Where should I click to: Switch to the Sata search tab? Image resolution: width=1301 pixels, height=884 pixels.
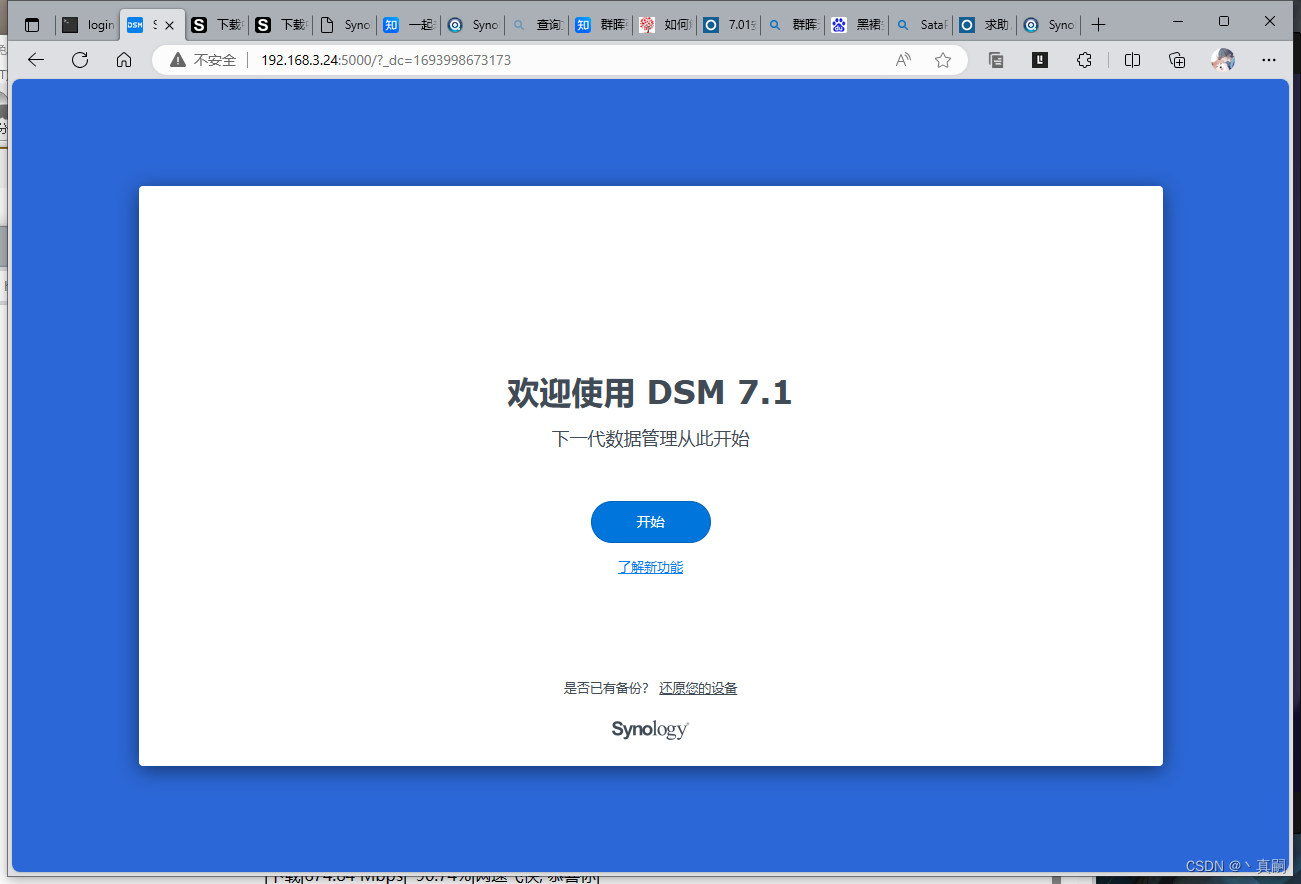pos(922,25)
